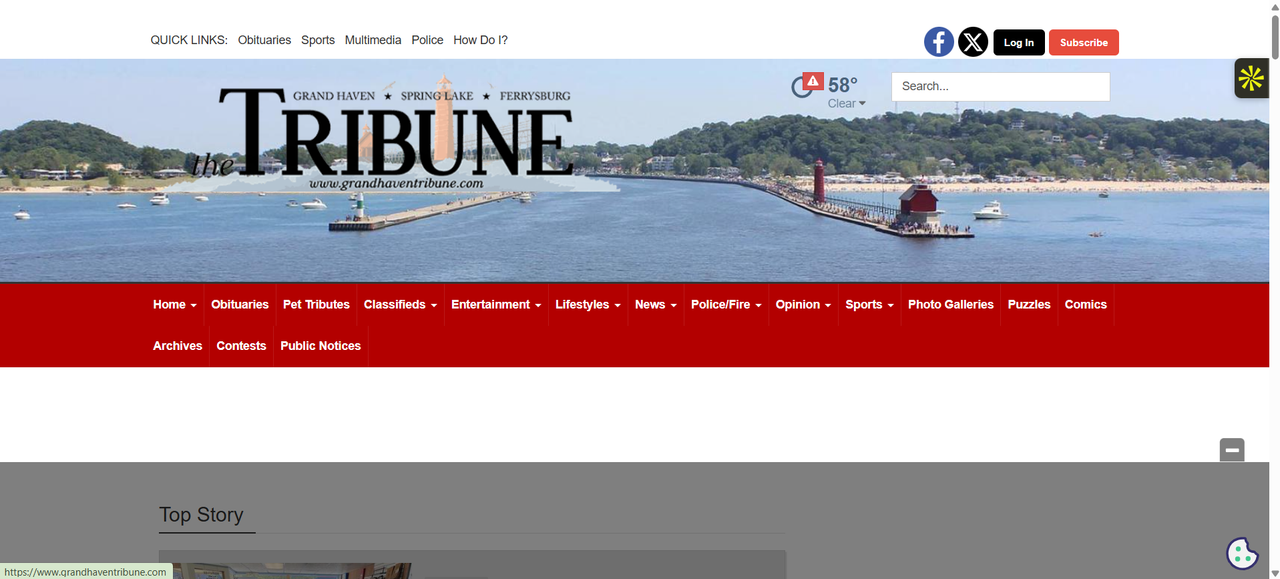Open Obituaries in the red navigation bar
This screenshot has width=1280, height=579.
240,305
